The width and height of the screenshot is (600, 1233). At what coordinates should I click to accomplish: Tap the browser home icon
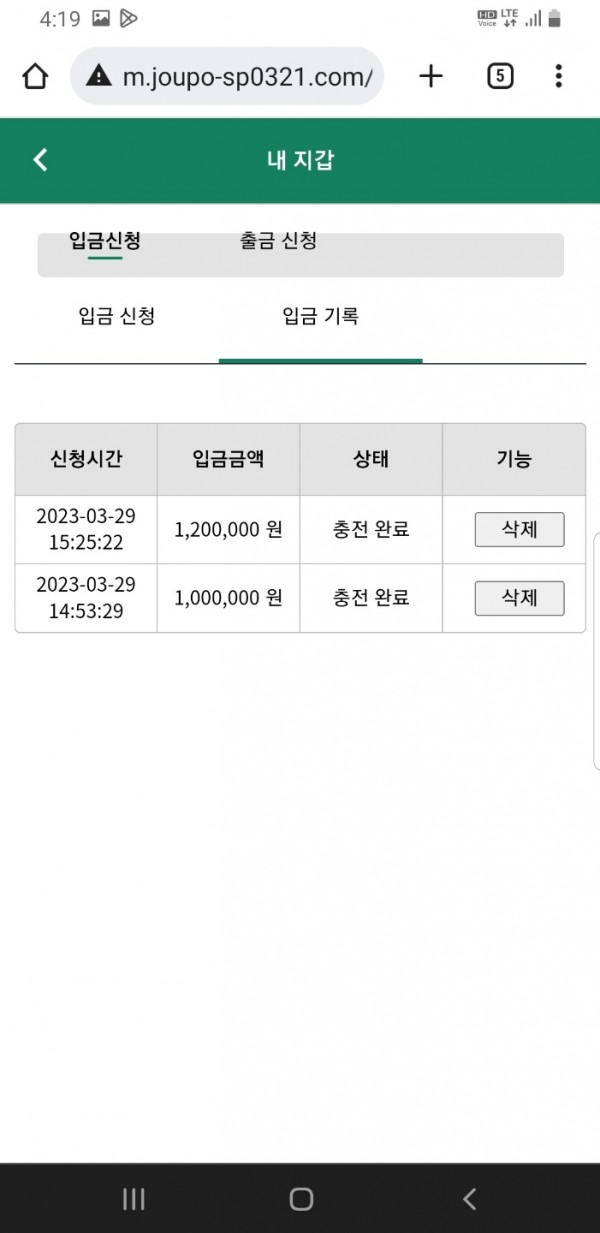pyautogui.click(x=35, y=77)
